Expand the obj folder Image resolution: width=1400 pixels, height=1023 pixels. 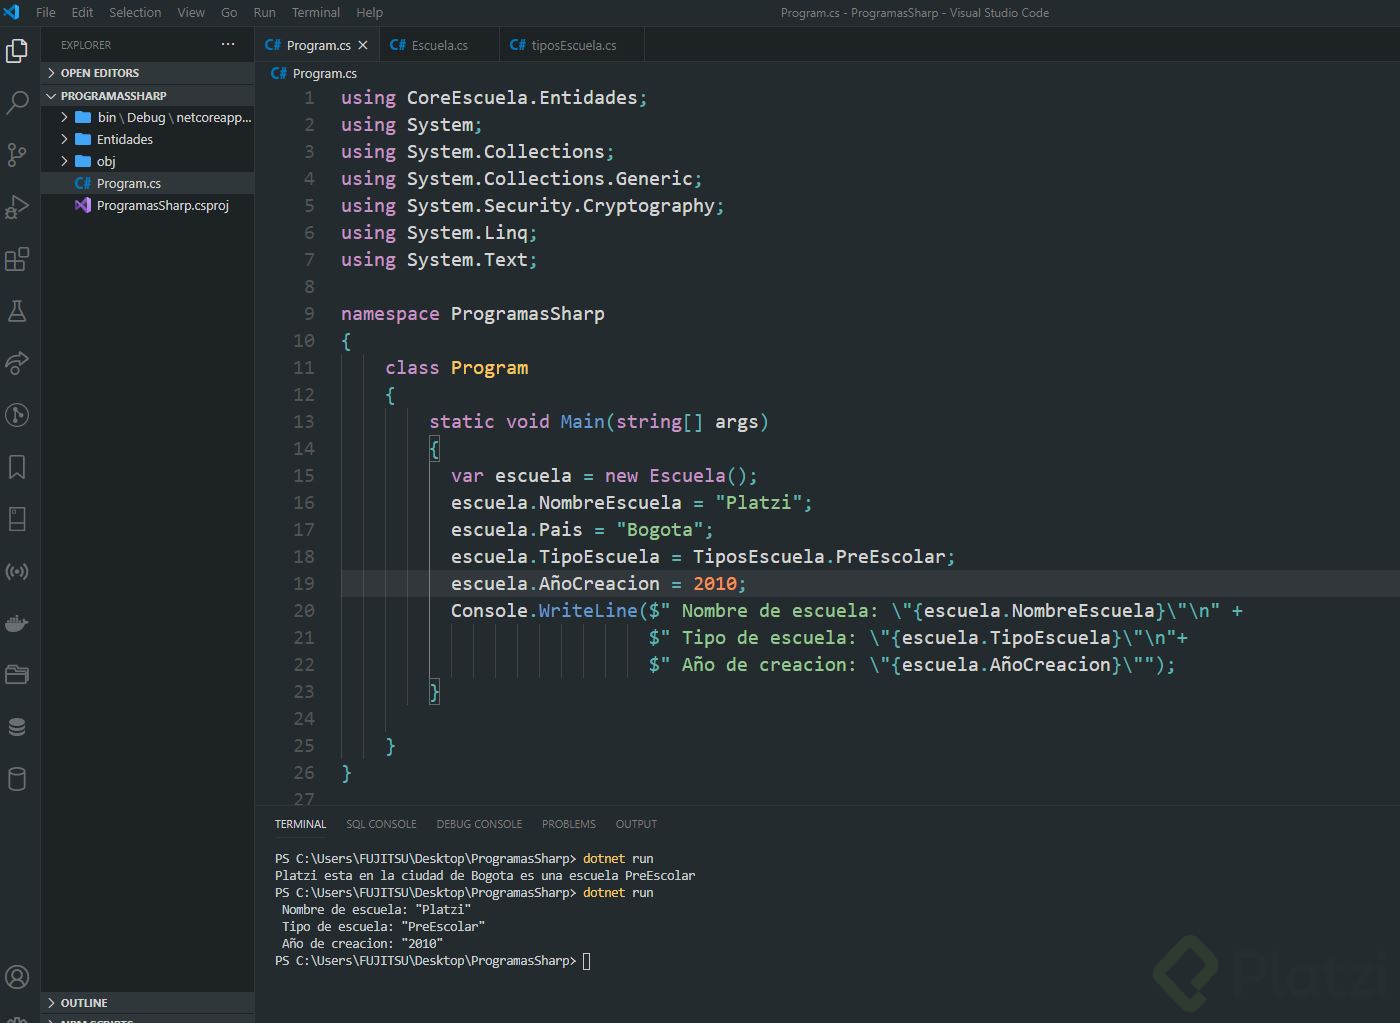(147, 161)
